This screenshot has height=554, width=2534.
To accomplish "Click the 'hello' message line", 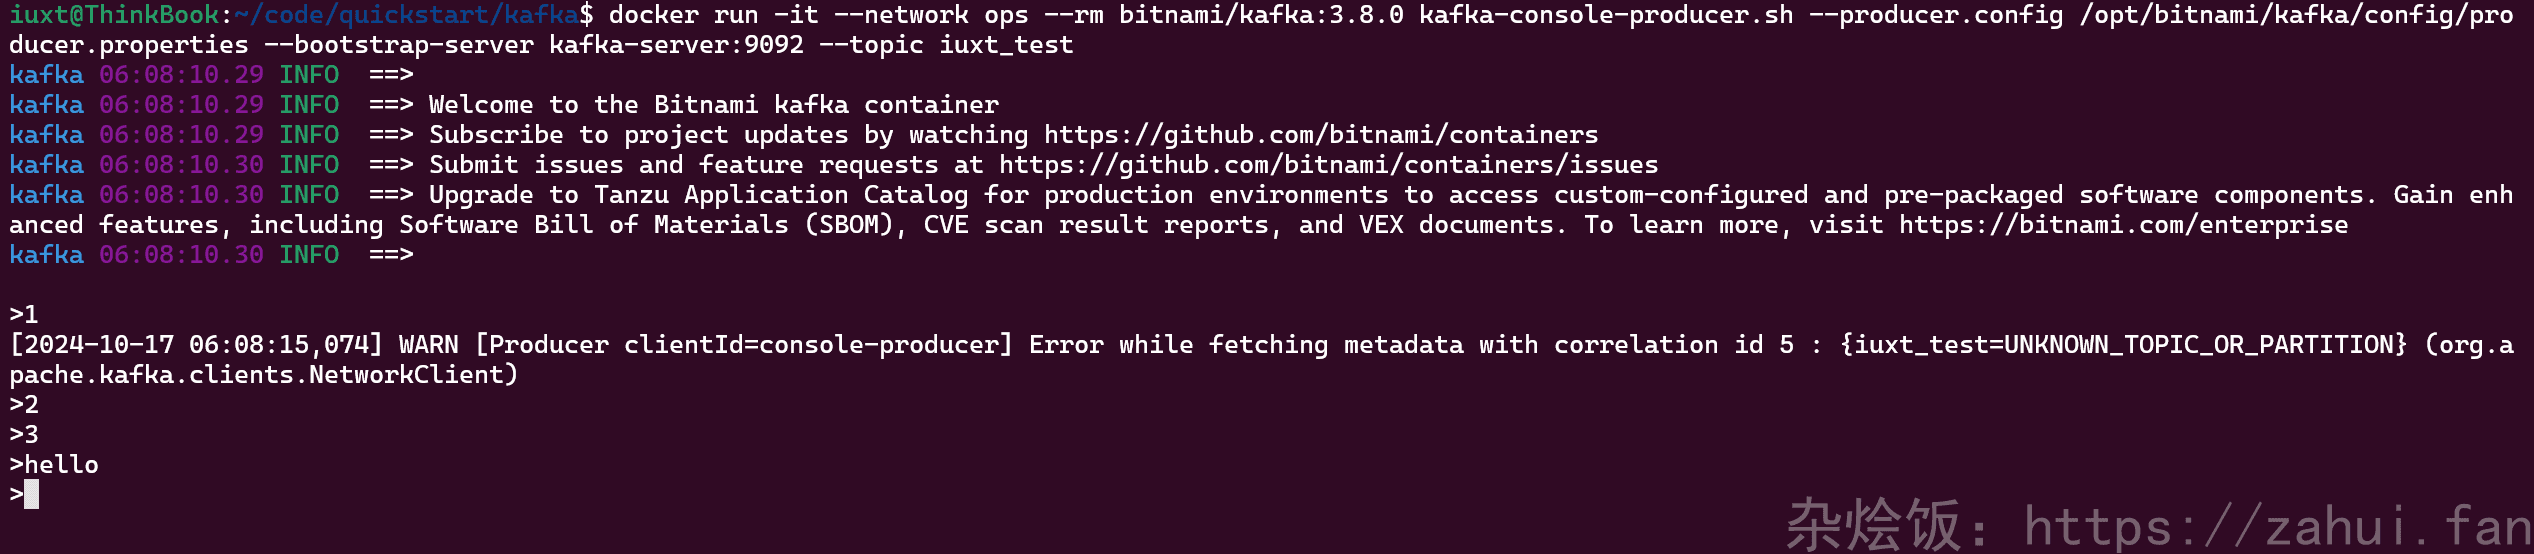I will [x=60, y=465].
